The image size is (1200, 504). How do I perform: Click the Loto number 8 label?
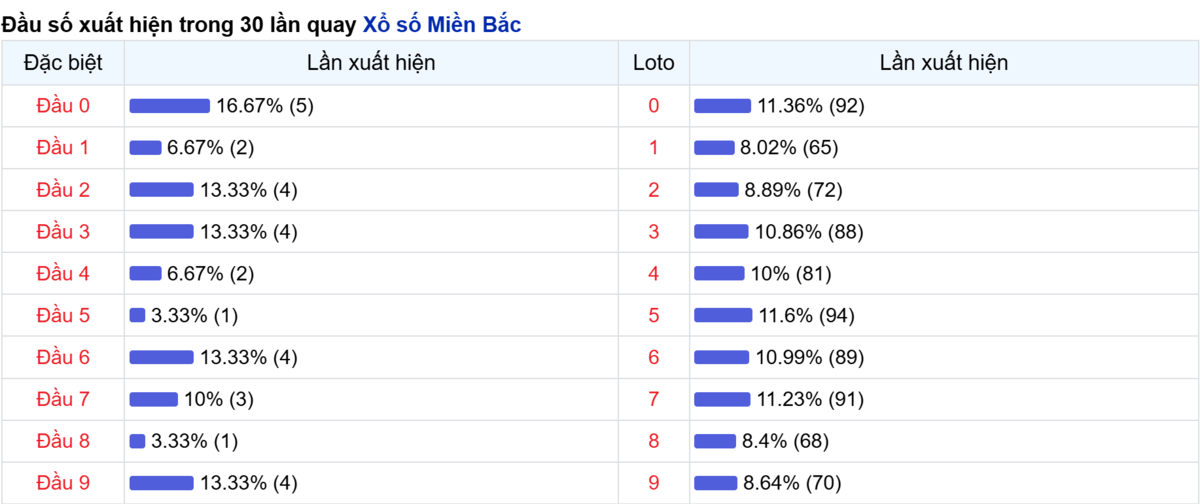pyautogui.click(x=654, y=442)
